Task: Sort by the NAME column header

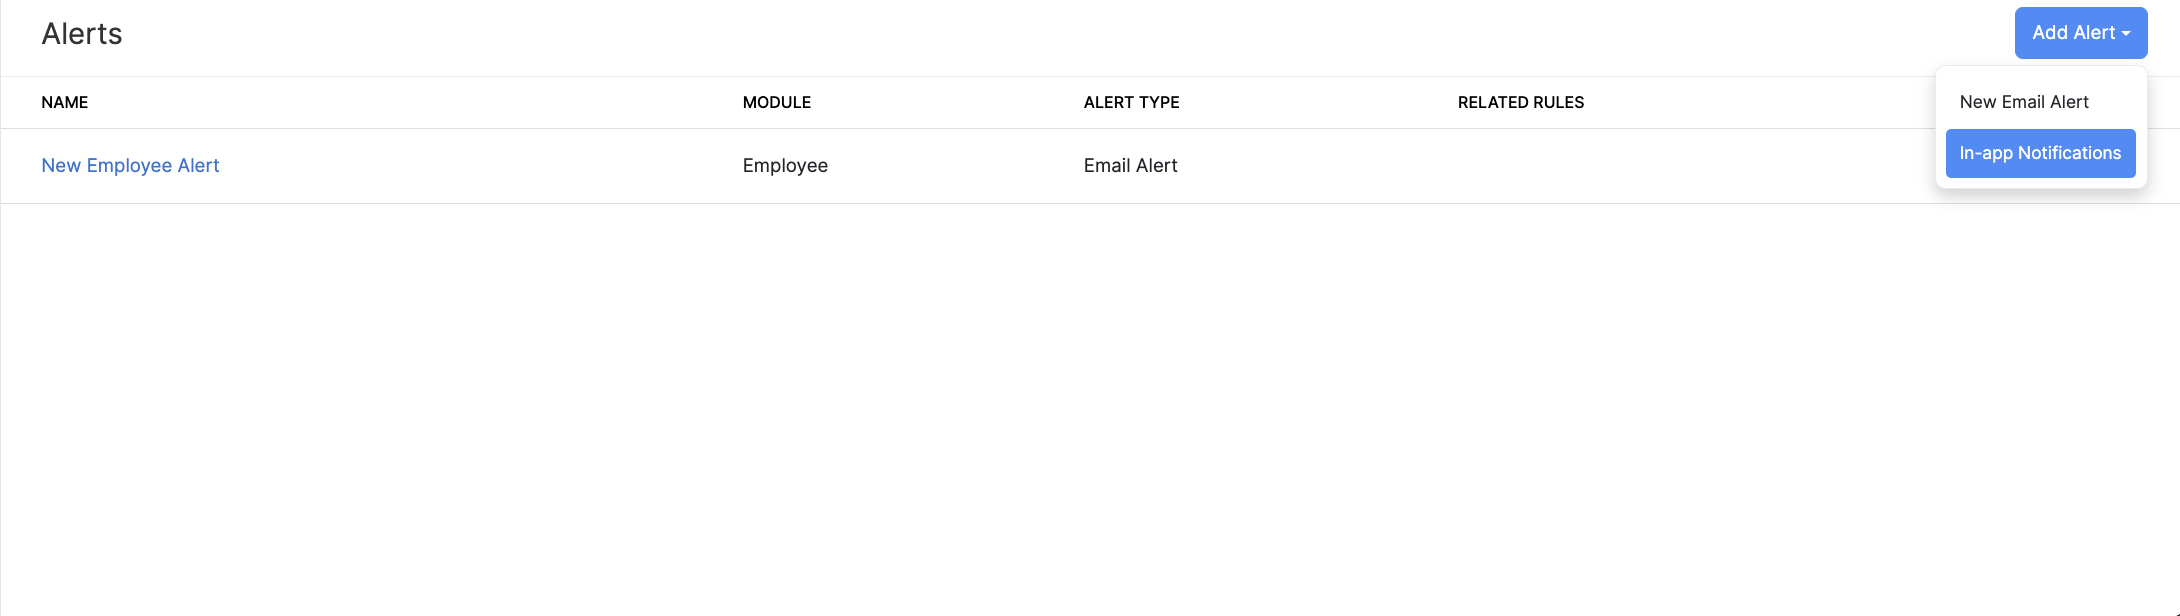Action: pyautogui.click(x=65, y=103)
